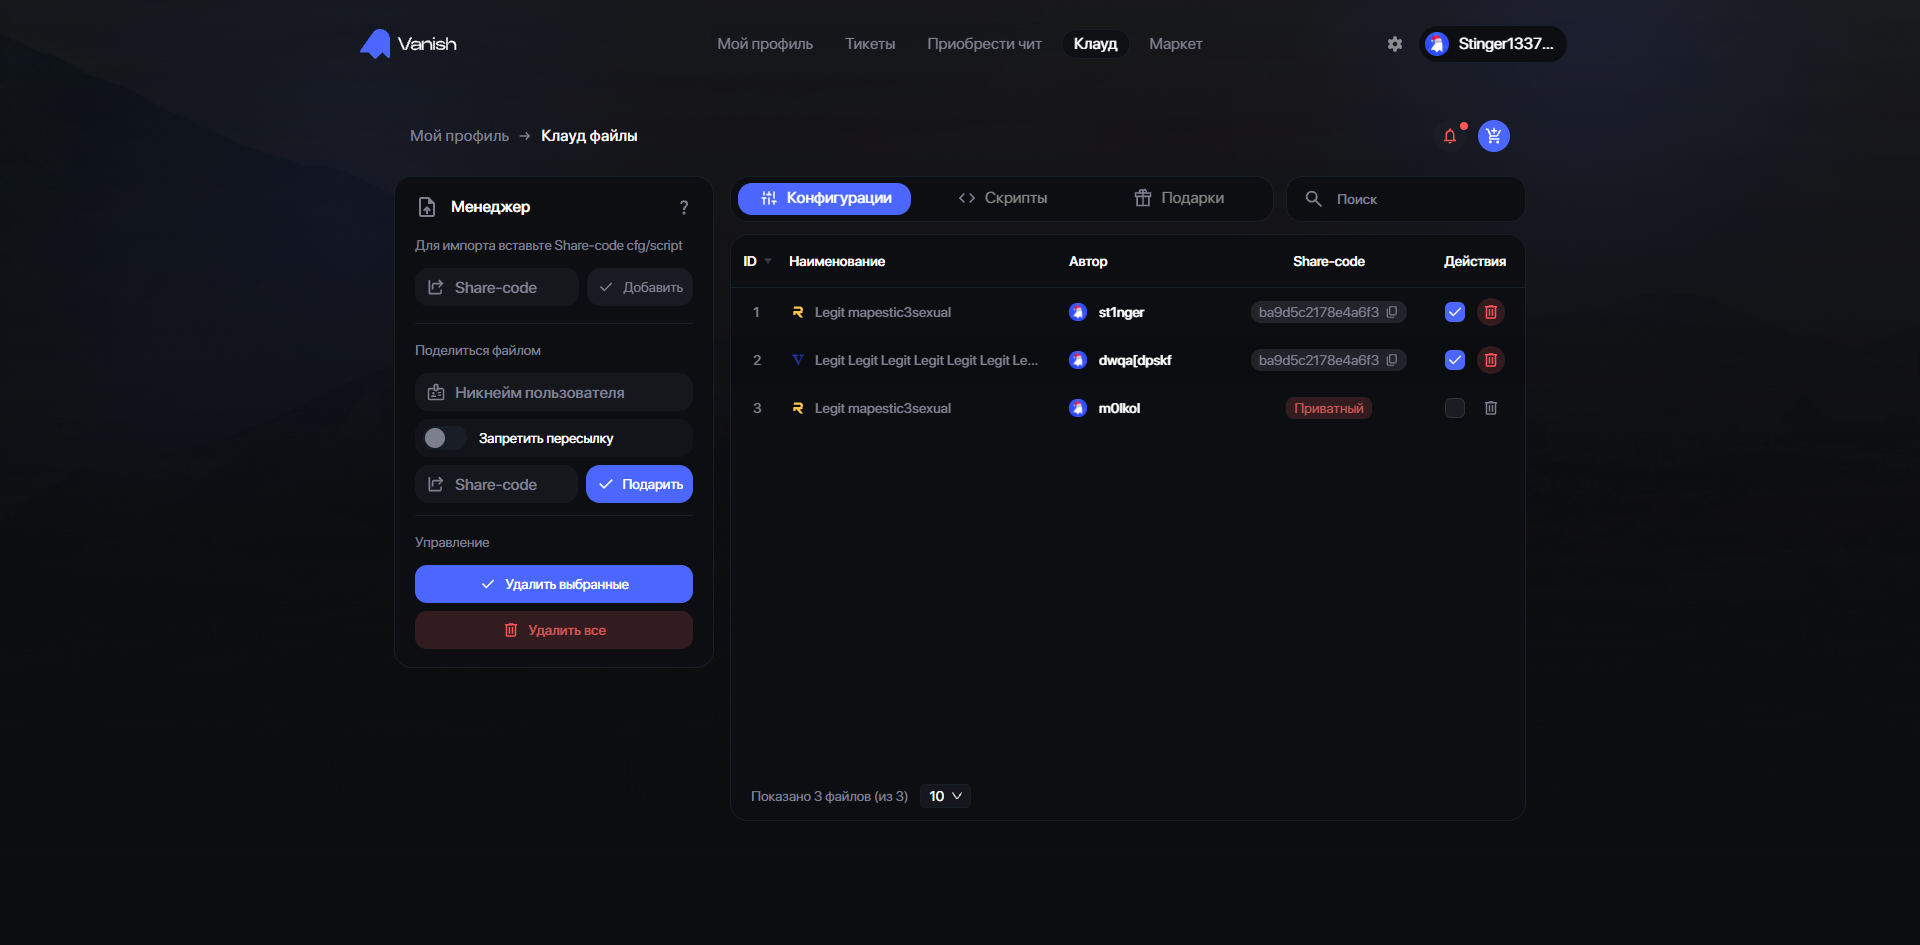Click the Подарить button
Screen dimensions: 1920x945
point(639,484)
